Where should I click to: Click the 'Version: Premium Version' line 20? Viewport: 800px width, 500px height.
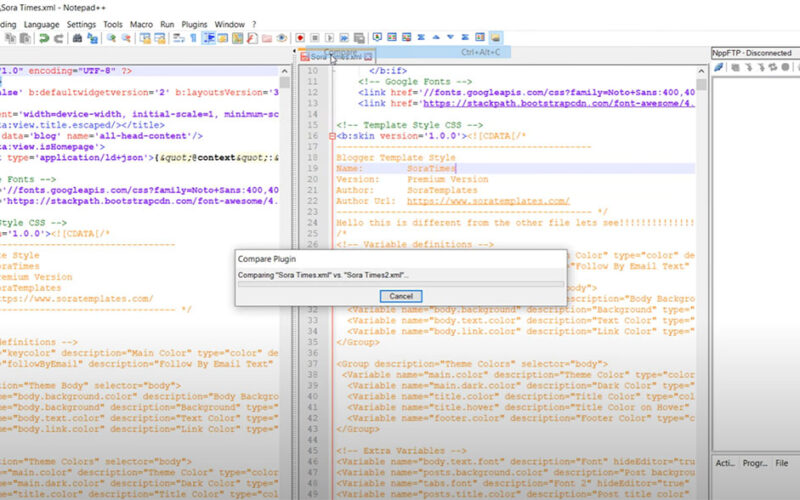[x=412, y=180]
